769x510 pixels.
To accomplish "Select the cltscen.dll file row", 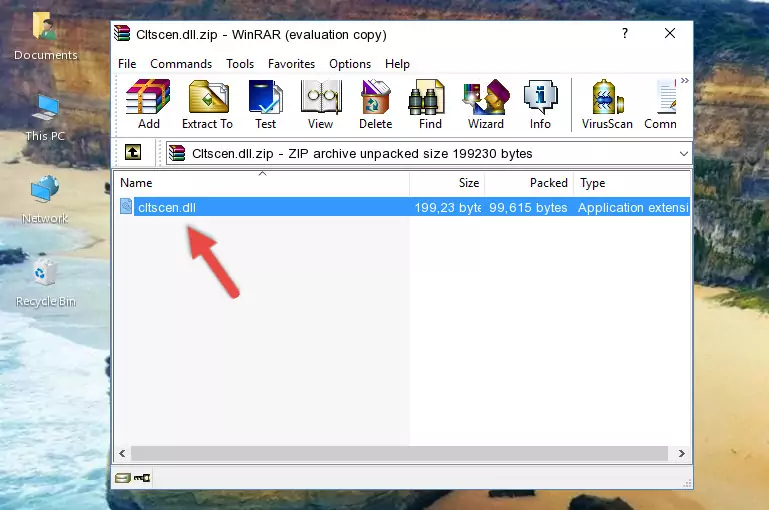I will click(x=403, y=207).
